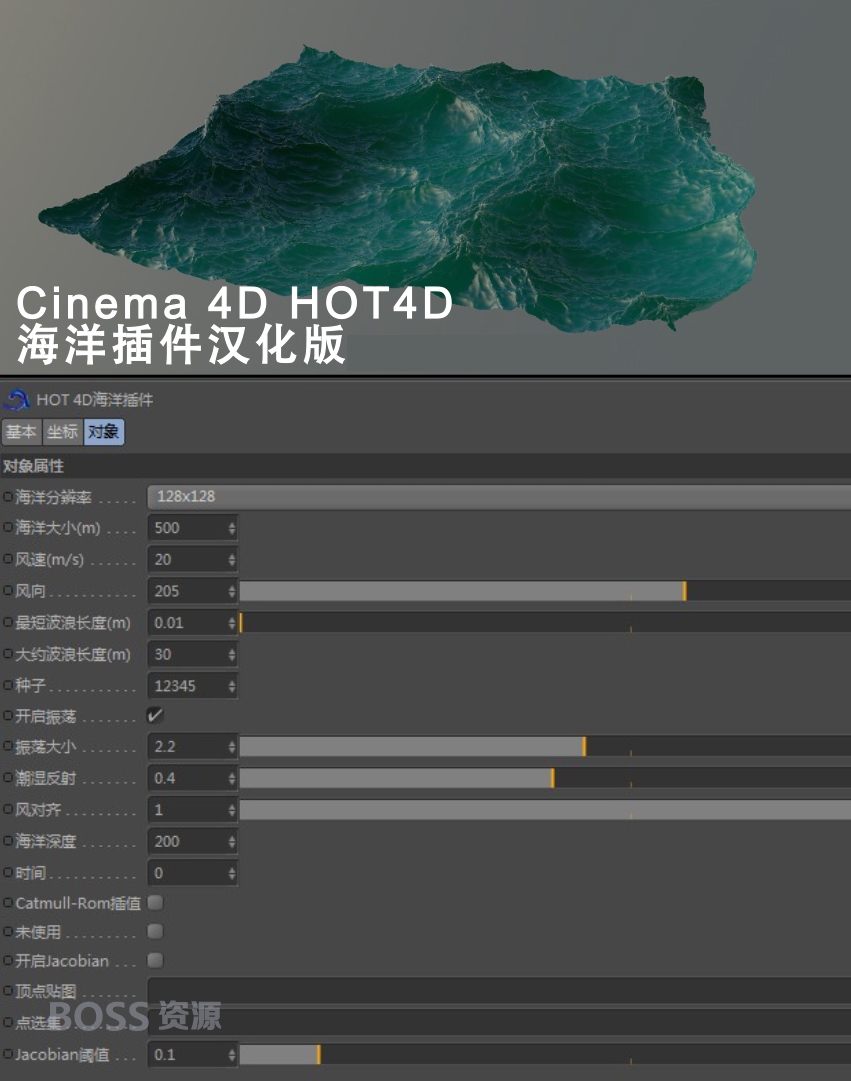Click the 风向 stepper arrows

(x=232, y=591)
